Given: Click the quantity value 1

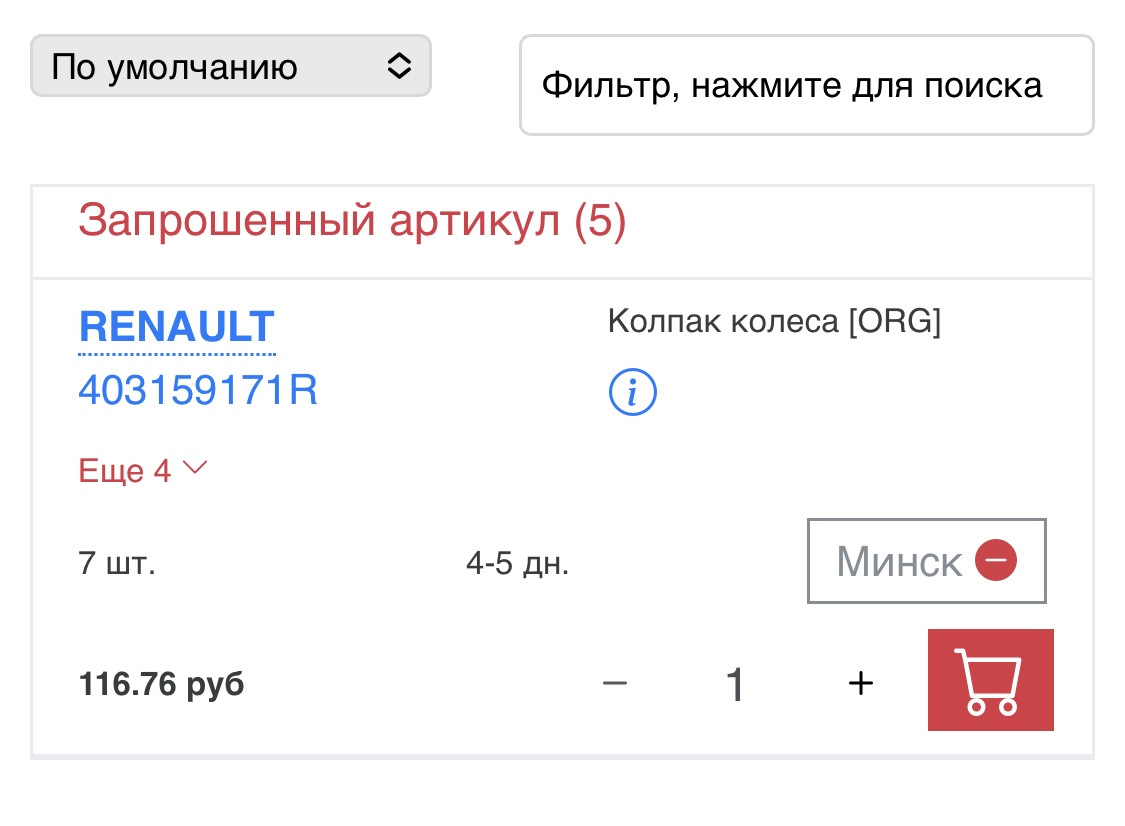Looking at the screenshot, I should pos(735,684).
